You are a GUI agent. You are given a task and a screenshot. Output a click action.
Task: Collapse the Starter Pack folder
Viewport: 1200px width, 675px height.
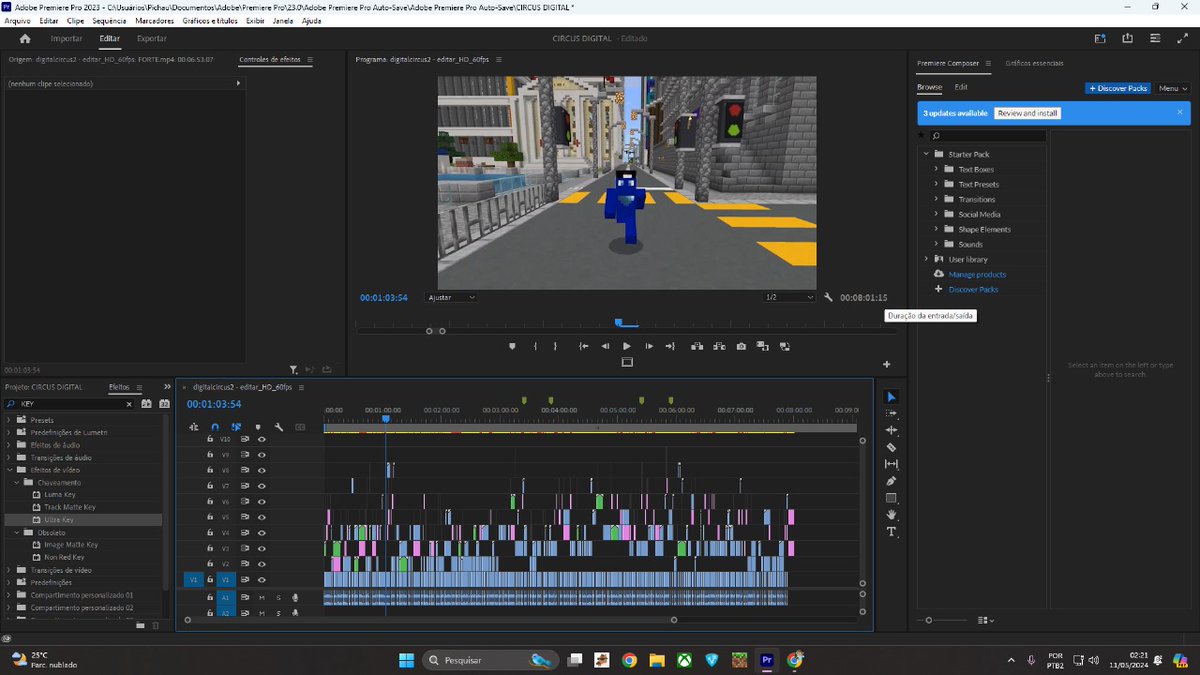[x=925, y=154]
